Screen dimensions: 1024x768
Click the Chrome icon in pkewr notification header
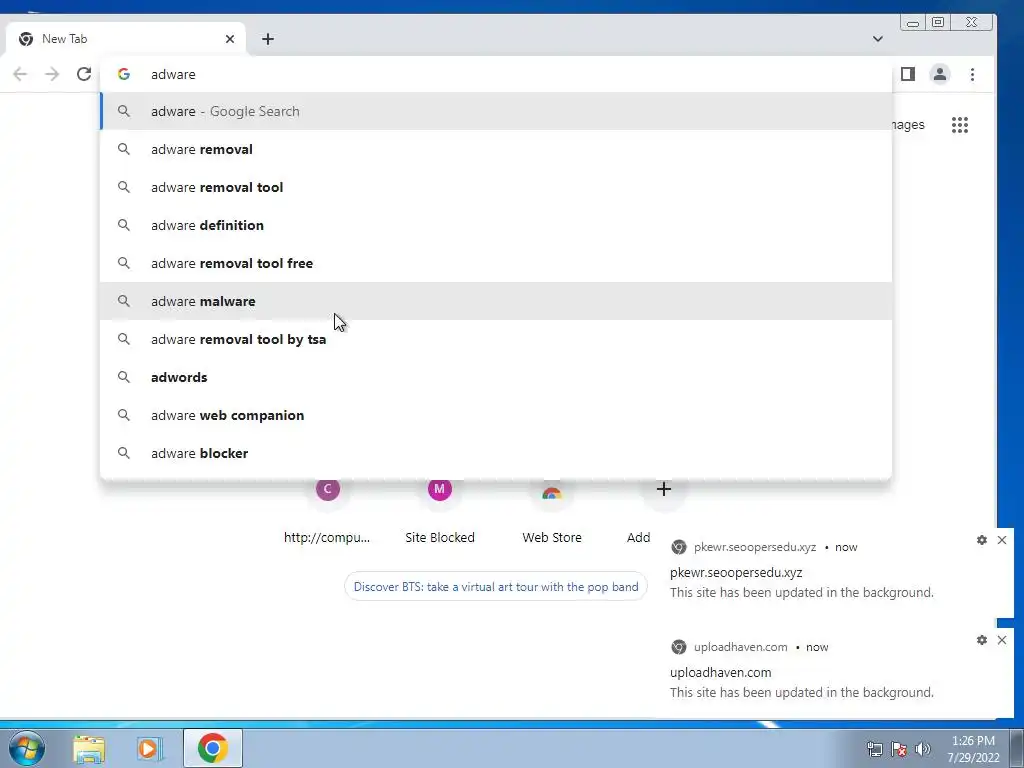[x=679, y=547]
